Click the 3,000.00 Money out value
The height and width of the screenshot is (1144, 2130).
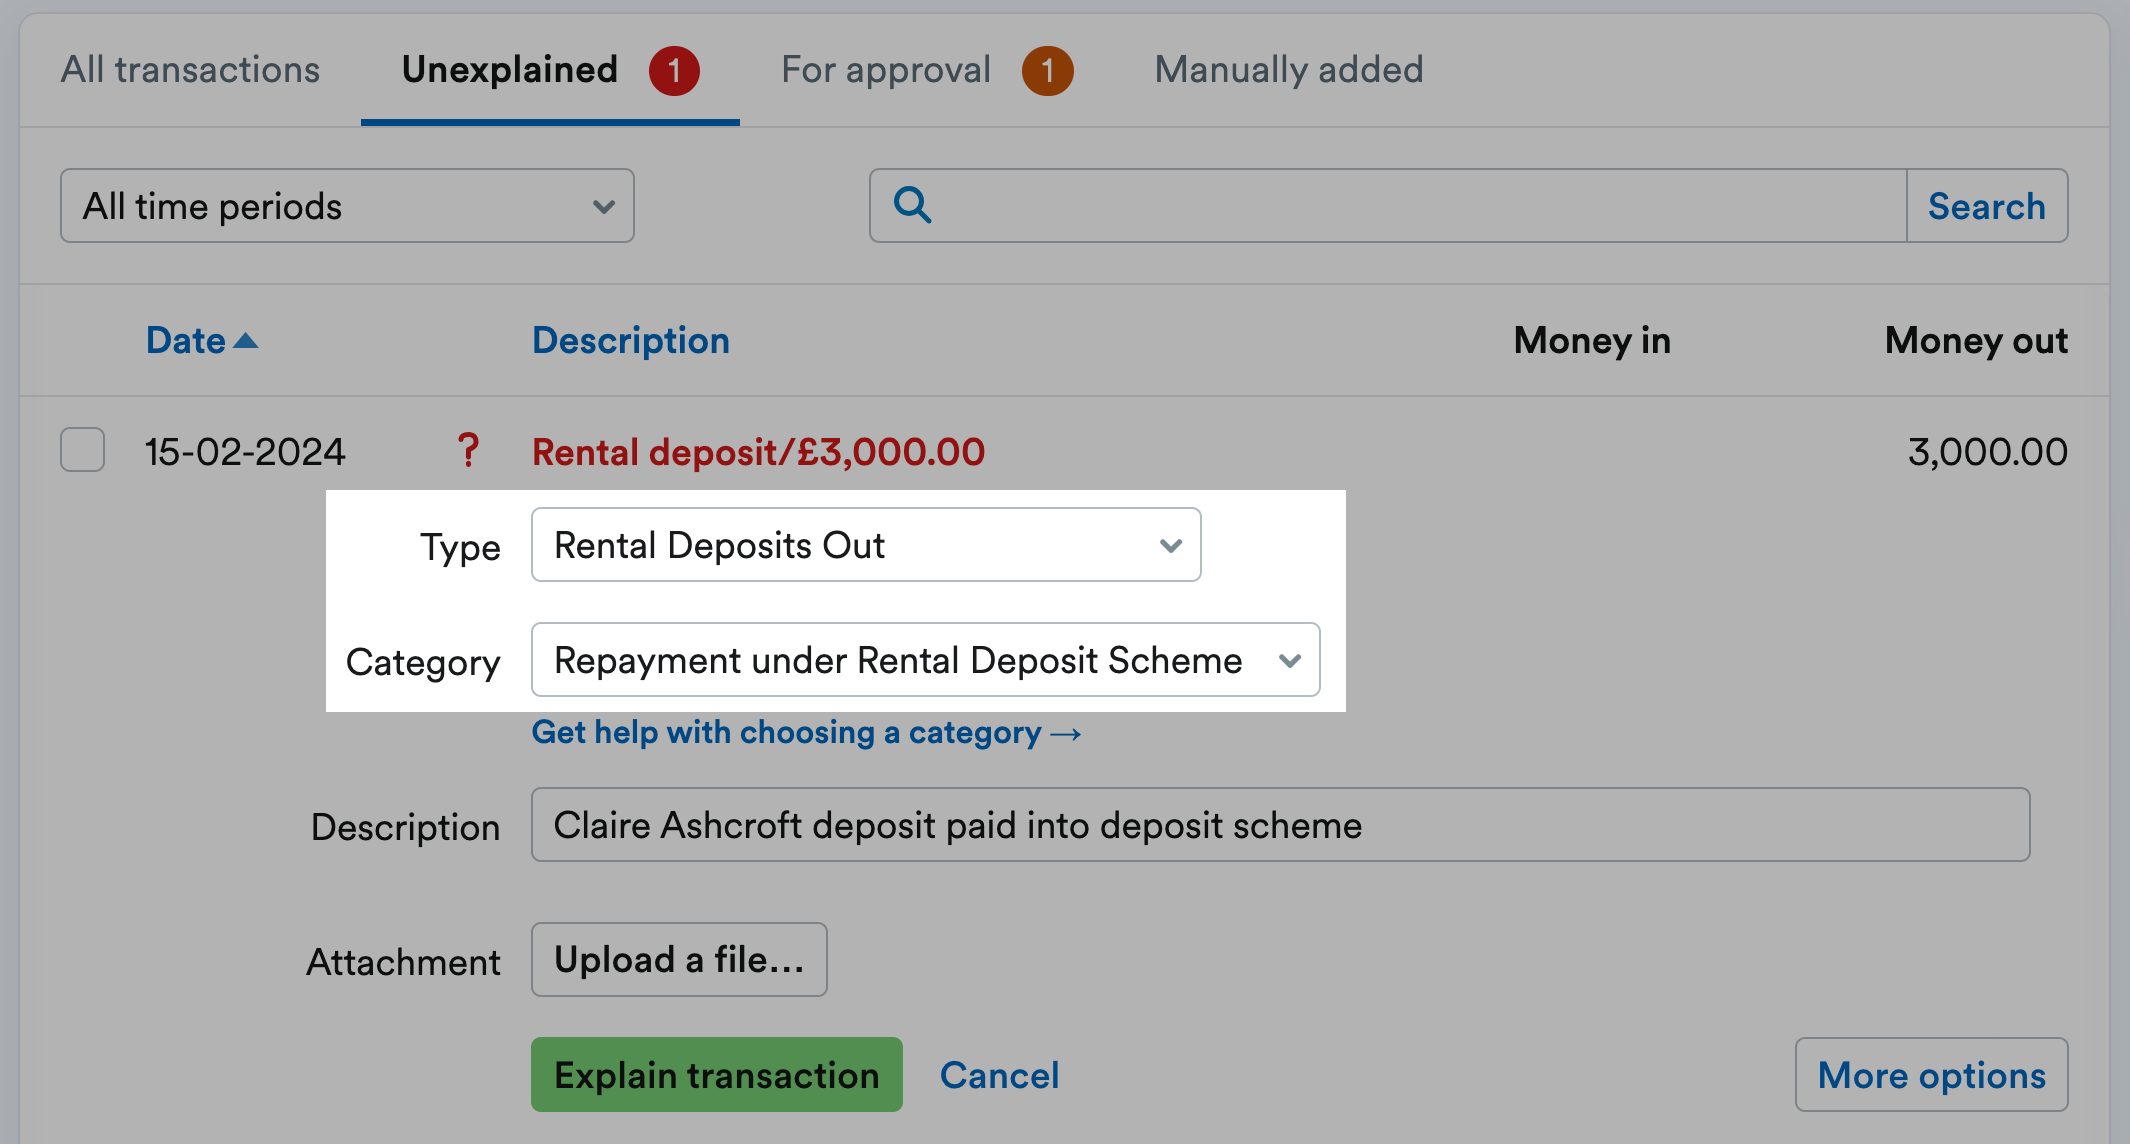[x=1988, y=452]
